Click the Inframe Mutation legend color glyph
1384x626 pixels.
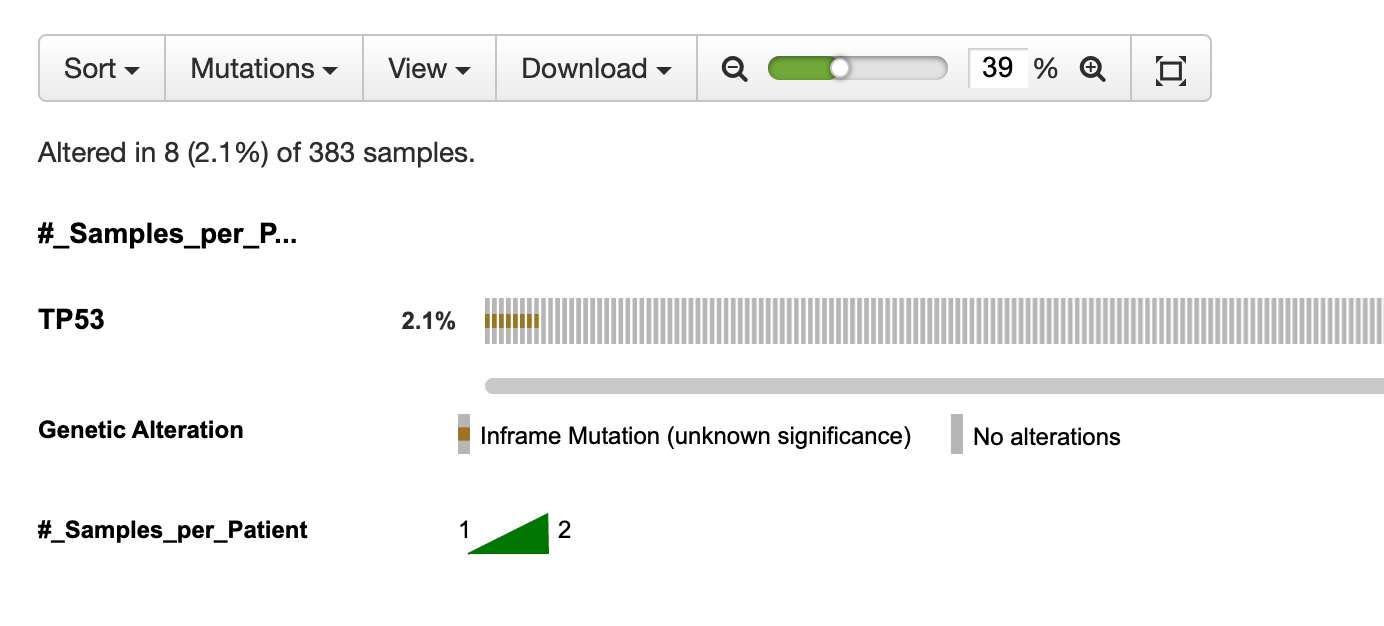[x=463, y=435]
